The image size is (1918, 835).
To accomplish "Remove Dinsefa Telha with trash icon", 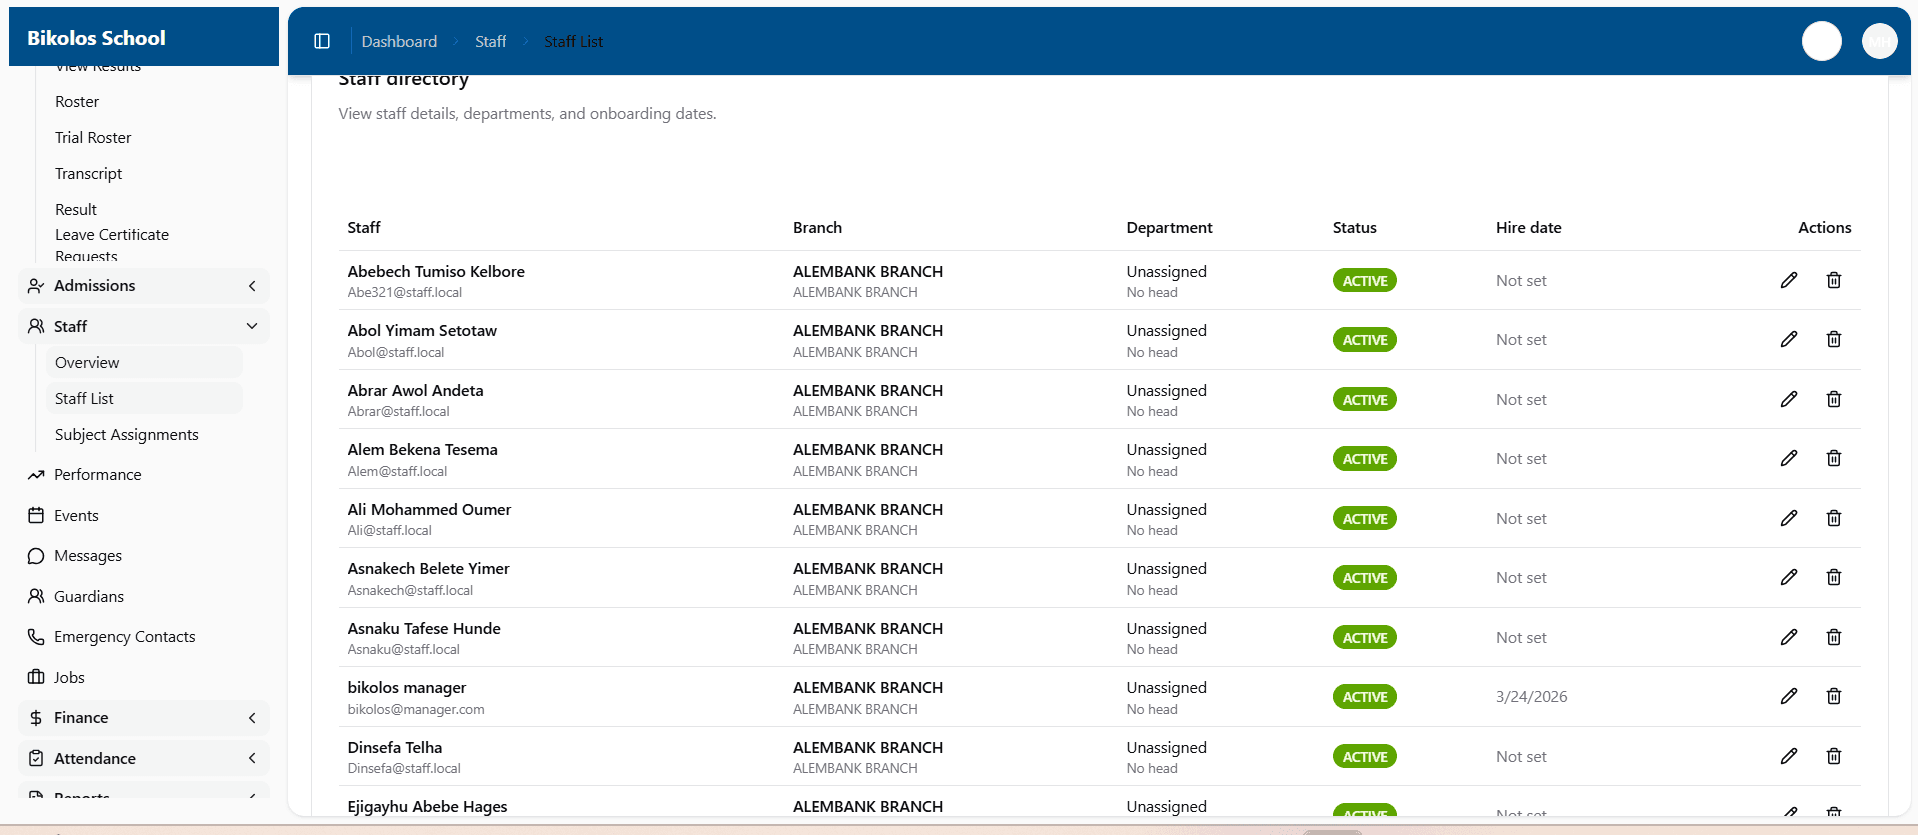I will 1833,756.
